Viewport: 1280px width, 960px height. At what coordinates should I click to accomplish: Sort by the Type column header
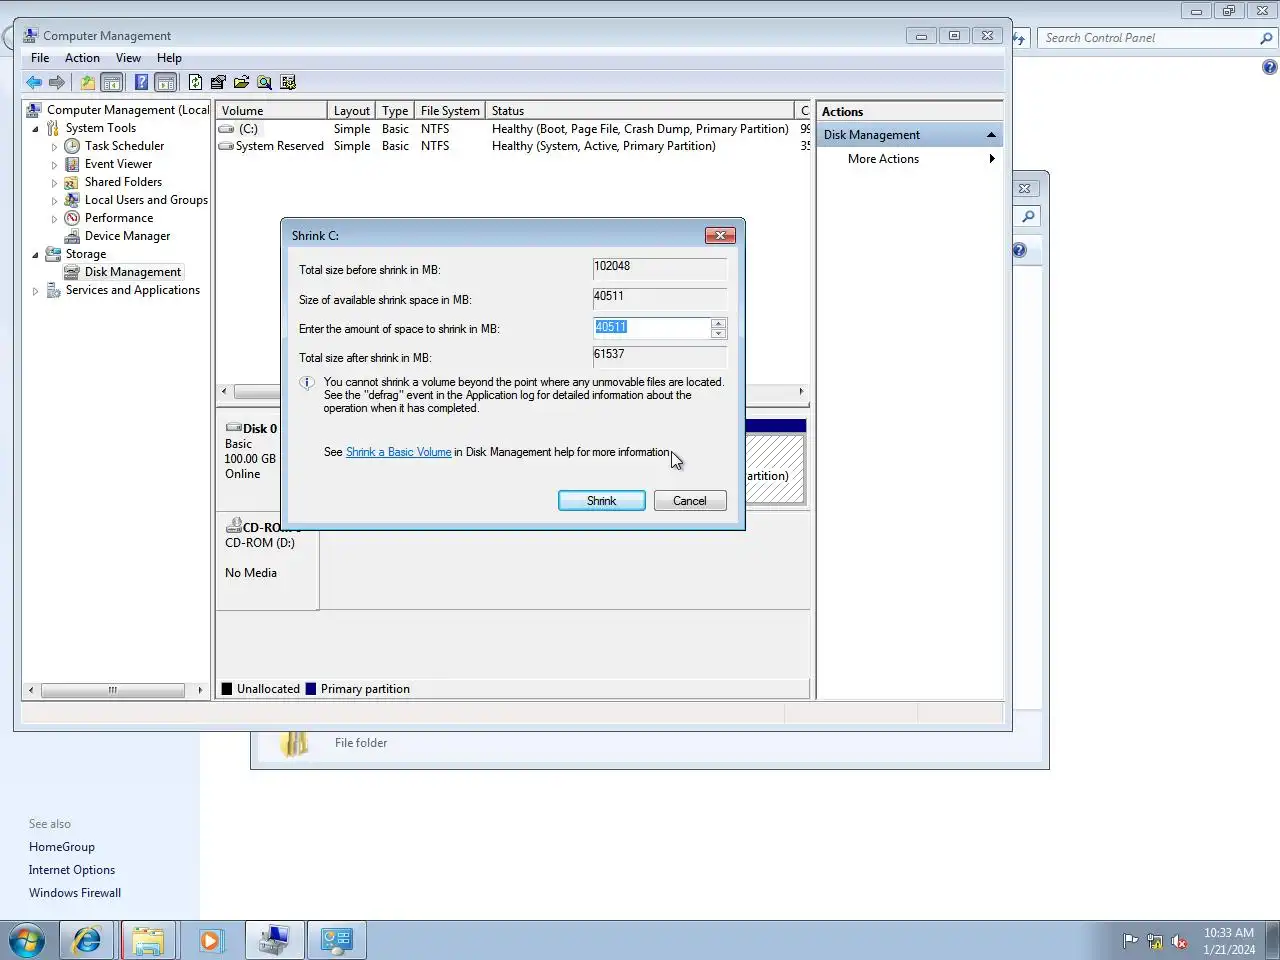coord(395,111)
